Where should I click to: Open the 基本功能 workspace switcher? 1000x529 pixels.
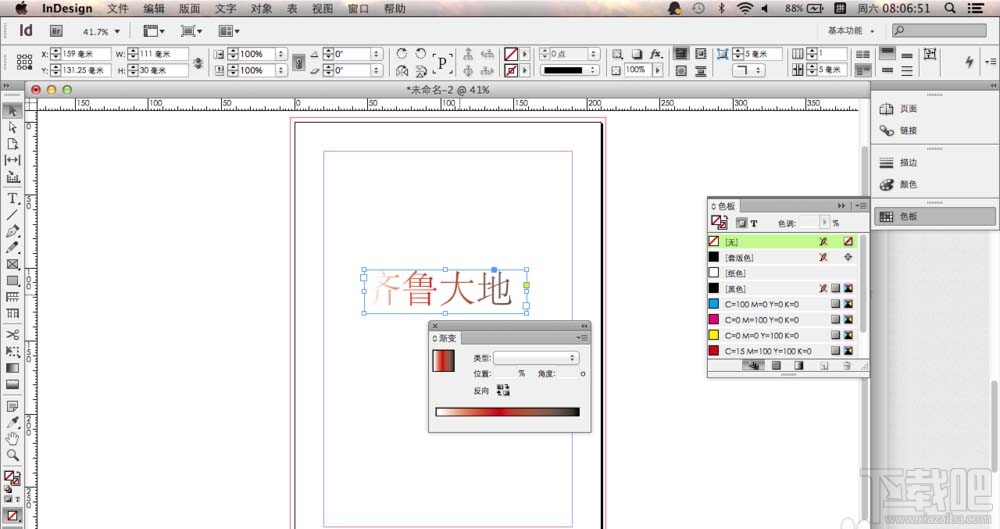851,30
